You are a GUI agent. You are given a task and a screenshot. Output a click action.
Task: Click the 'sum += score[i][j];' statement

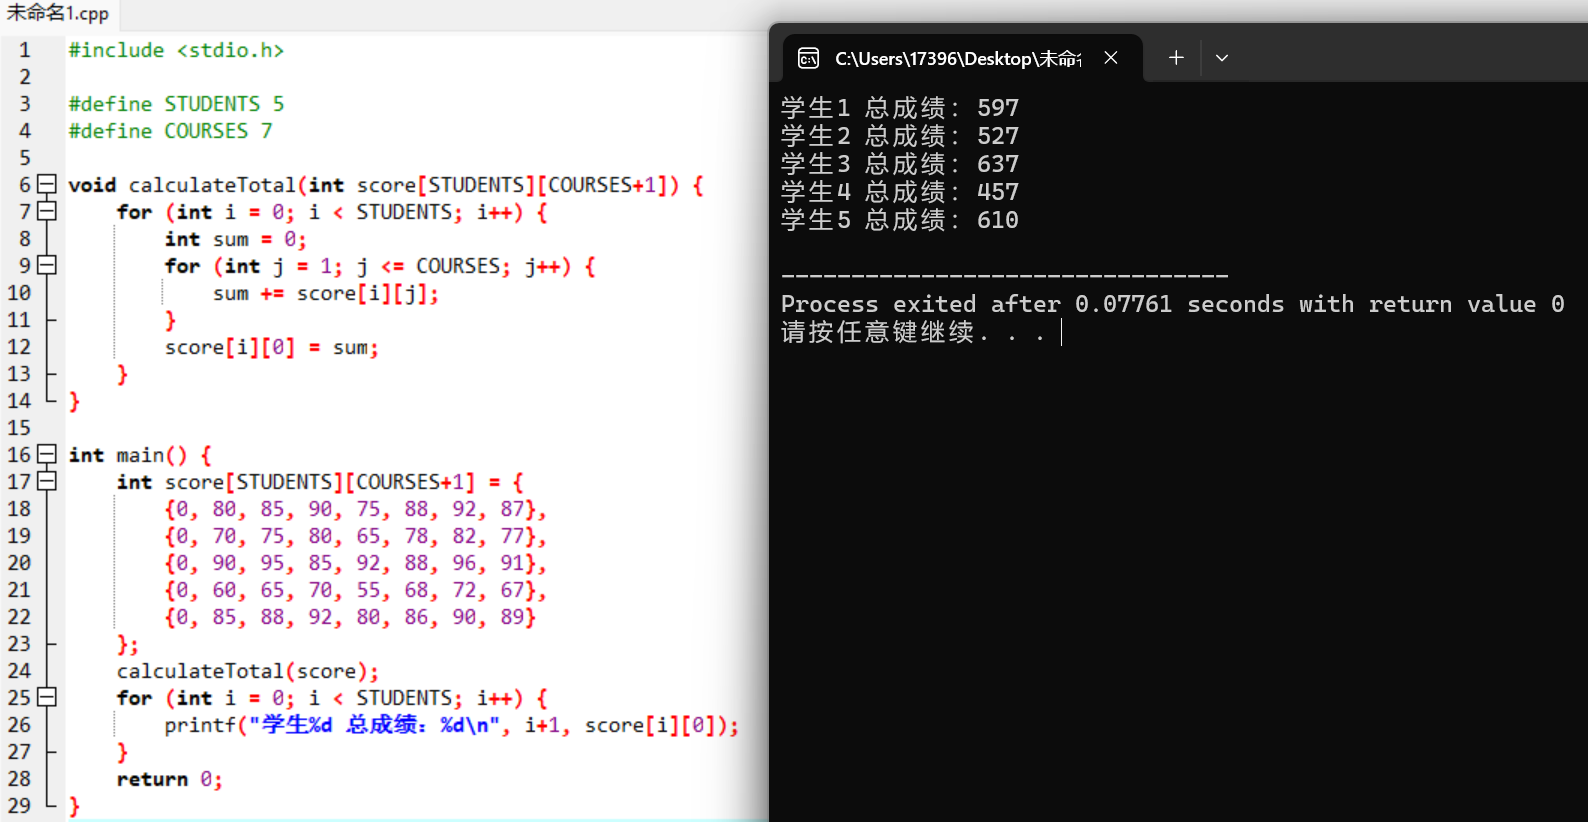326,293
